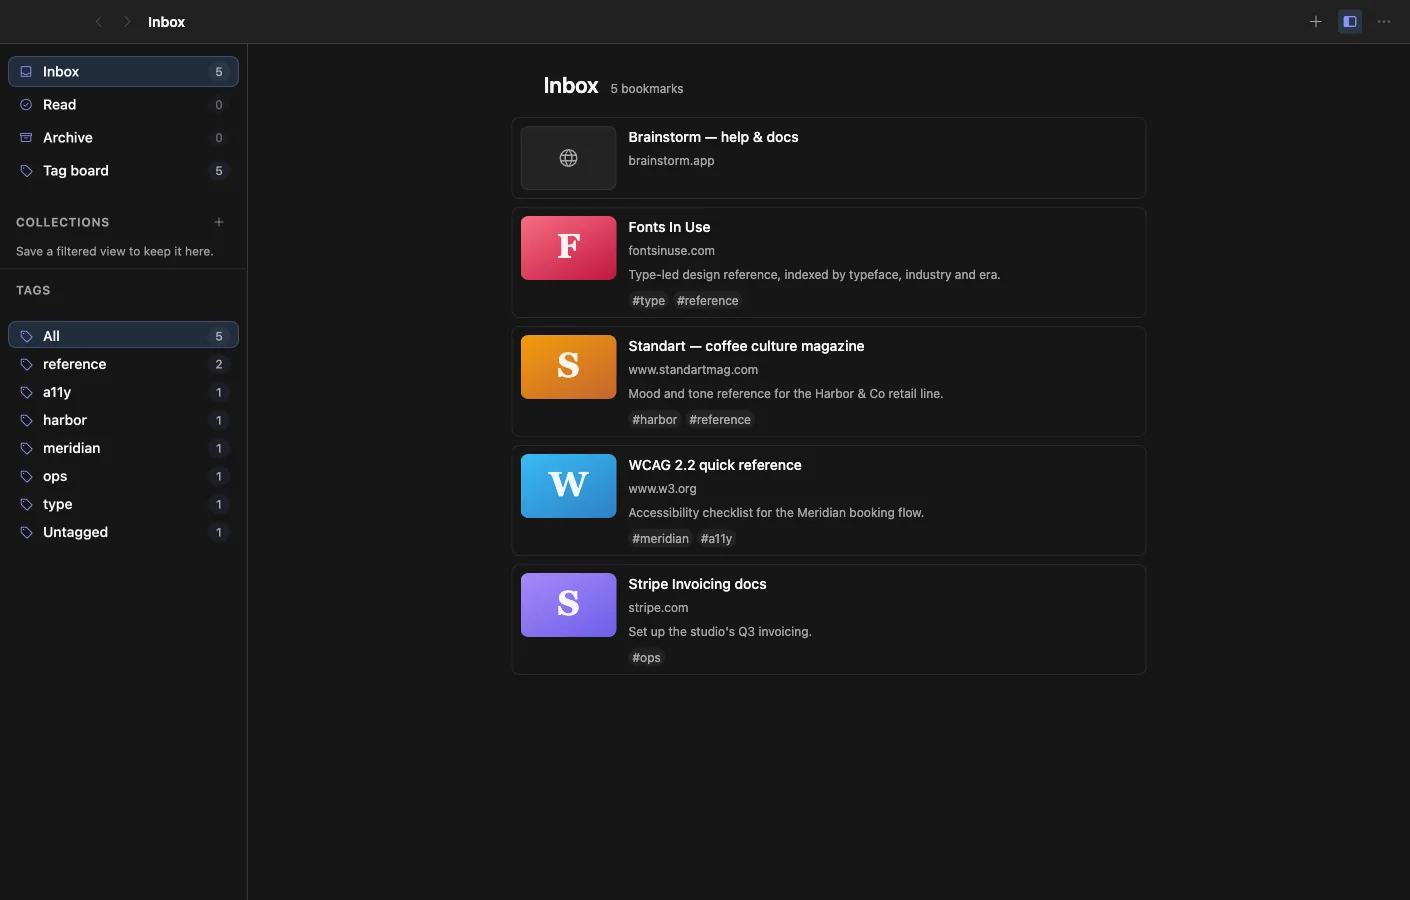Image resolution: width=1410 pixels, height=900 pixels.
Task: Toggle the sidebar panel button
Action: tap(1350, 21)
